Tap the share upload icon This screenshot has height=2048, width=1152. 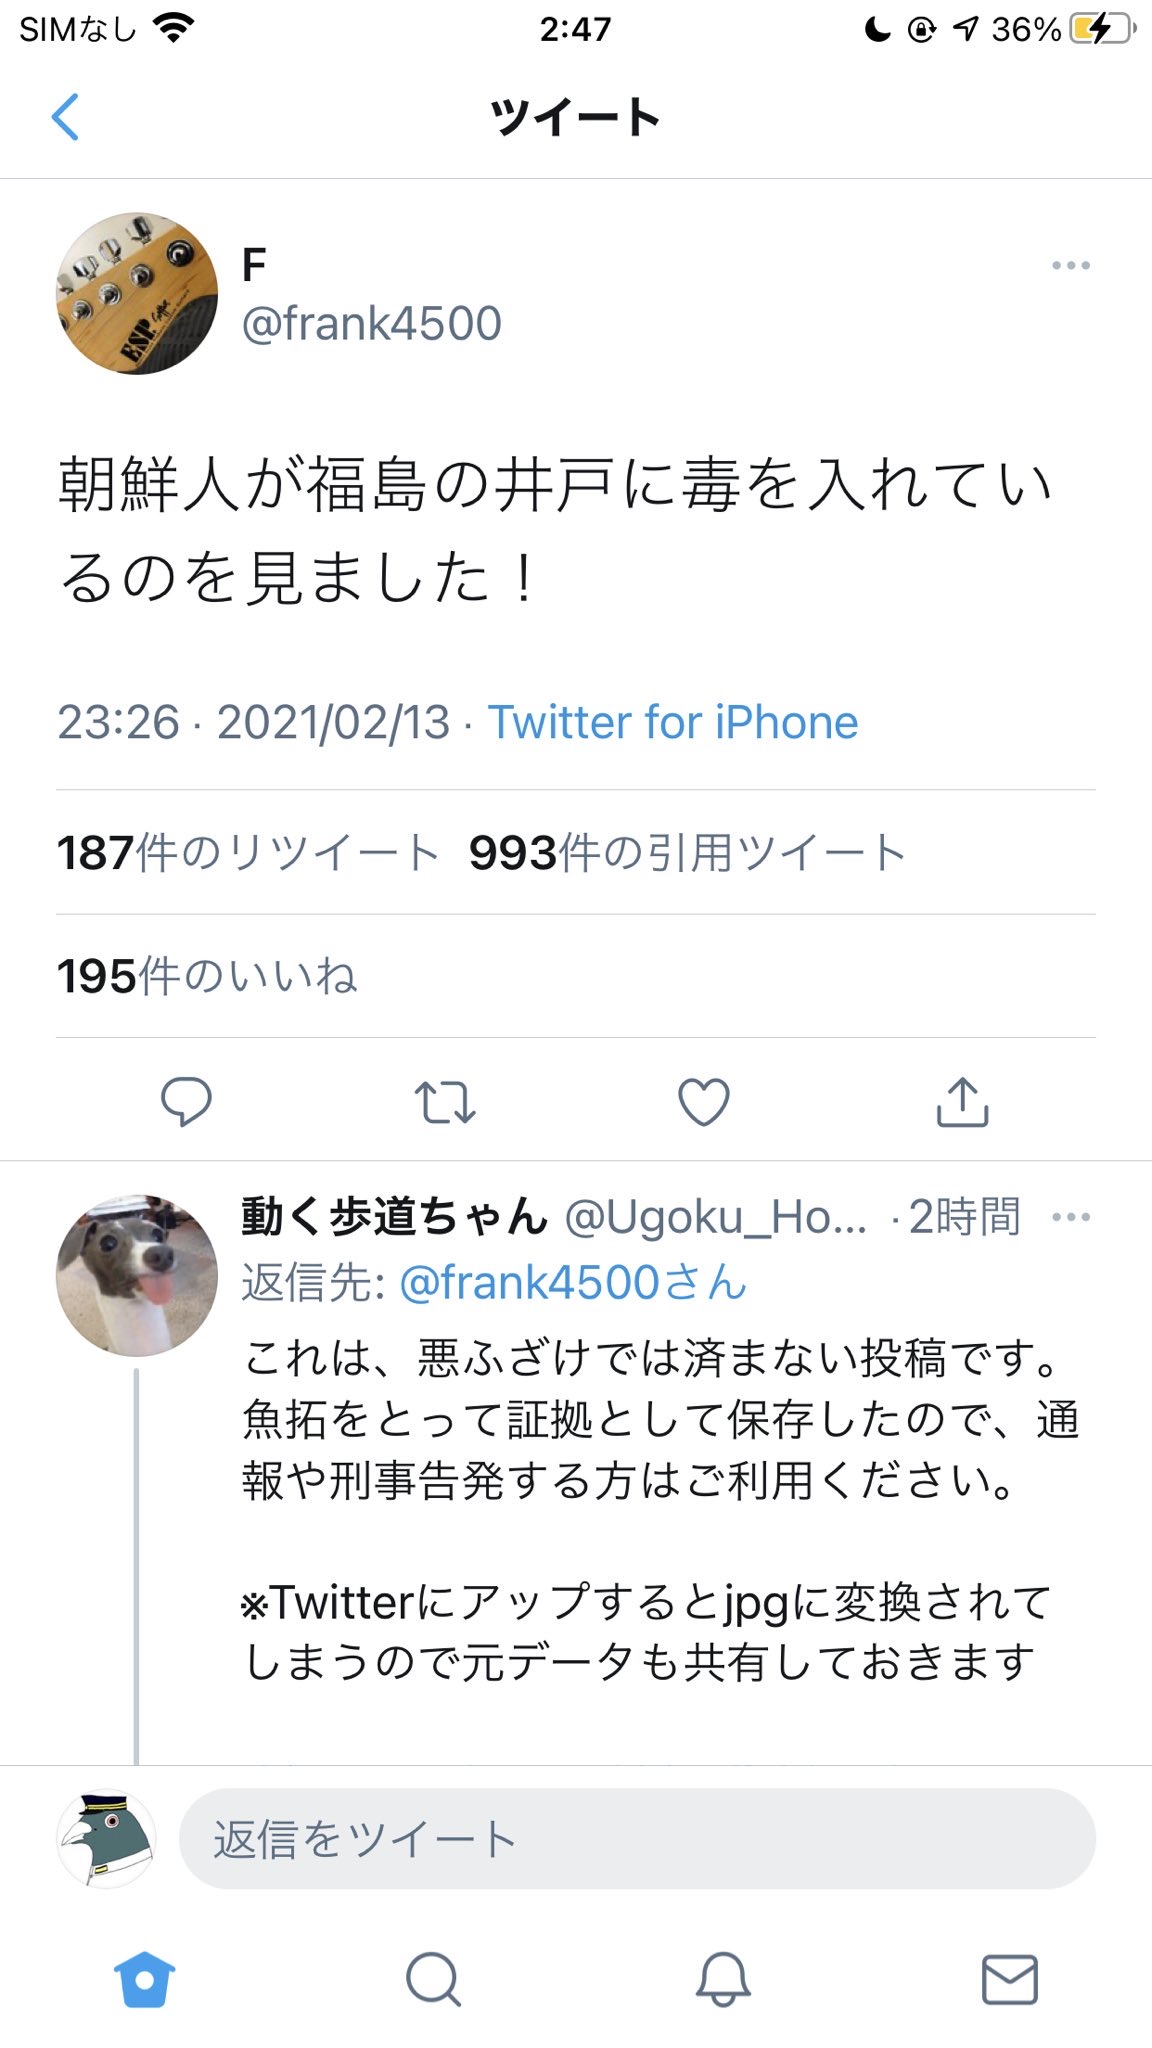[x=962, y=1102]
